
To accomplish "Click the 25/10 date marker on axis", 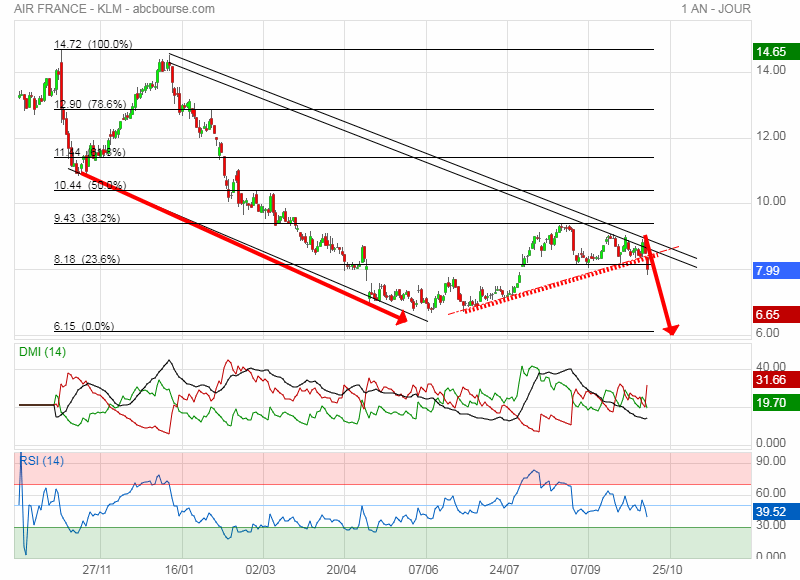I will pos(669,567).
